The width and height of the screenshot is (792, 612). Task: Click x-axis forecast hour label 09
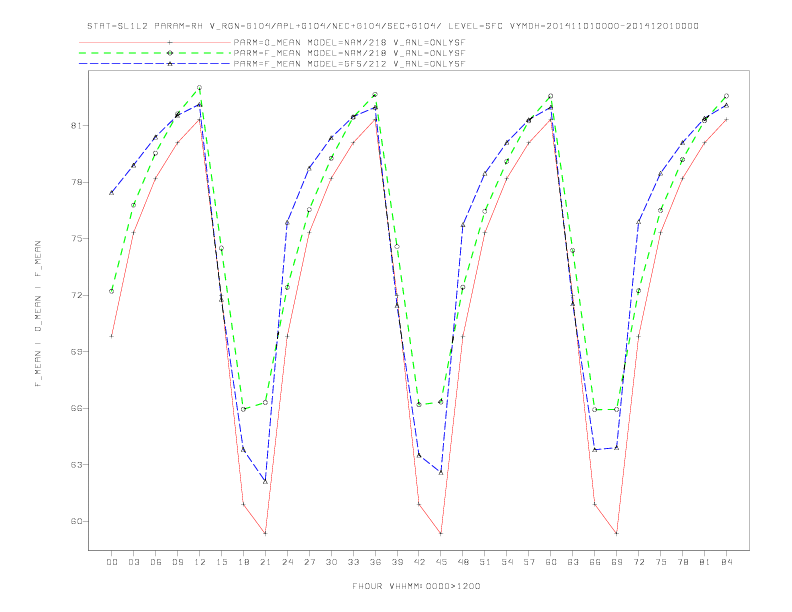coord(177,562)
